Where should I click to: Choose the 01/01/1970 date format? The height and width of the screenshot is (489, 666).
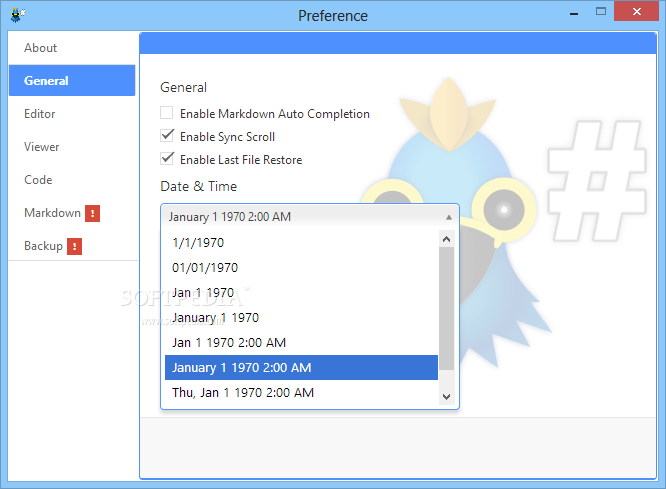click(301, 268)
